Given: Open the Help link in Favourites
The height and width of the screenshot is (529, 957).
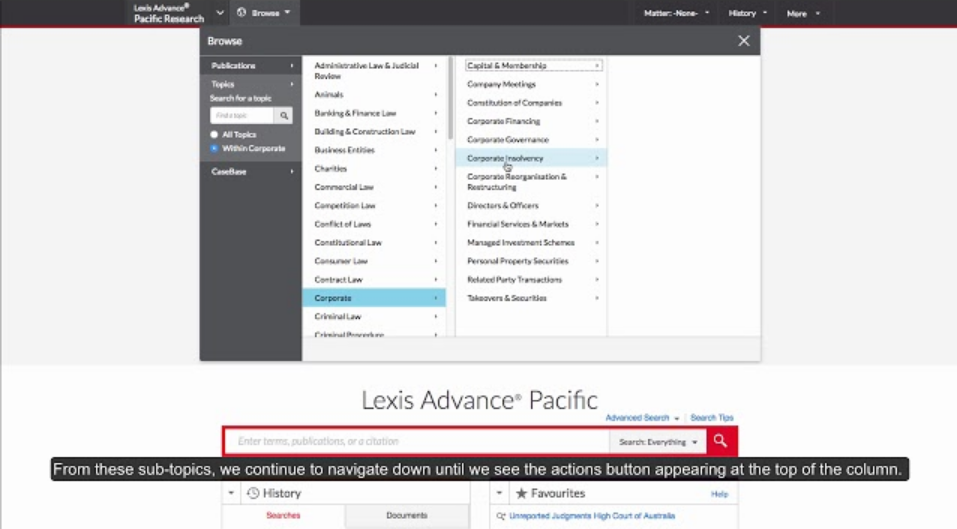Looking at the screenshot, I should [720, 494].
